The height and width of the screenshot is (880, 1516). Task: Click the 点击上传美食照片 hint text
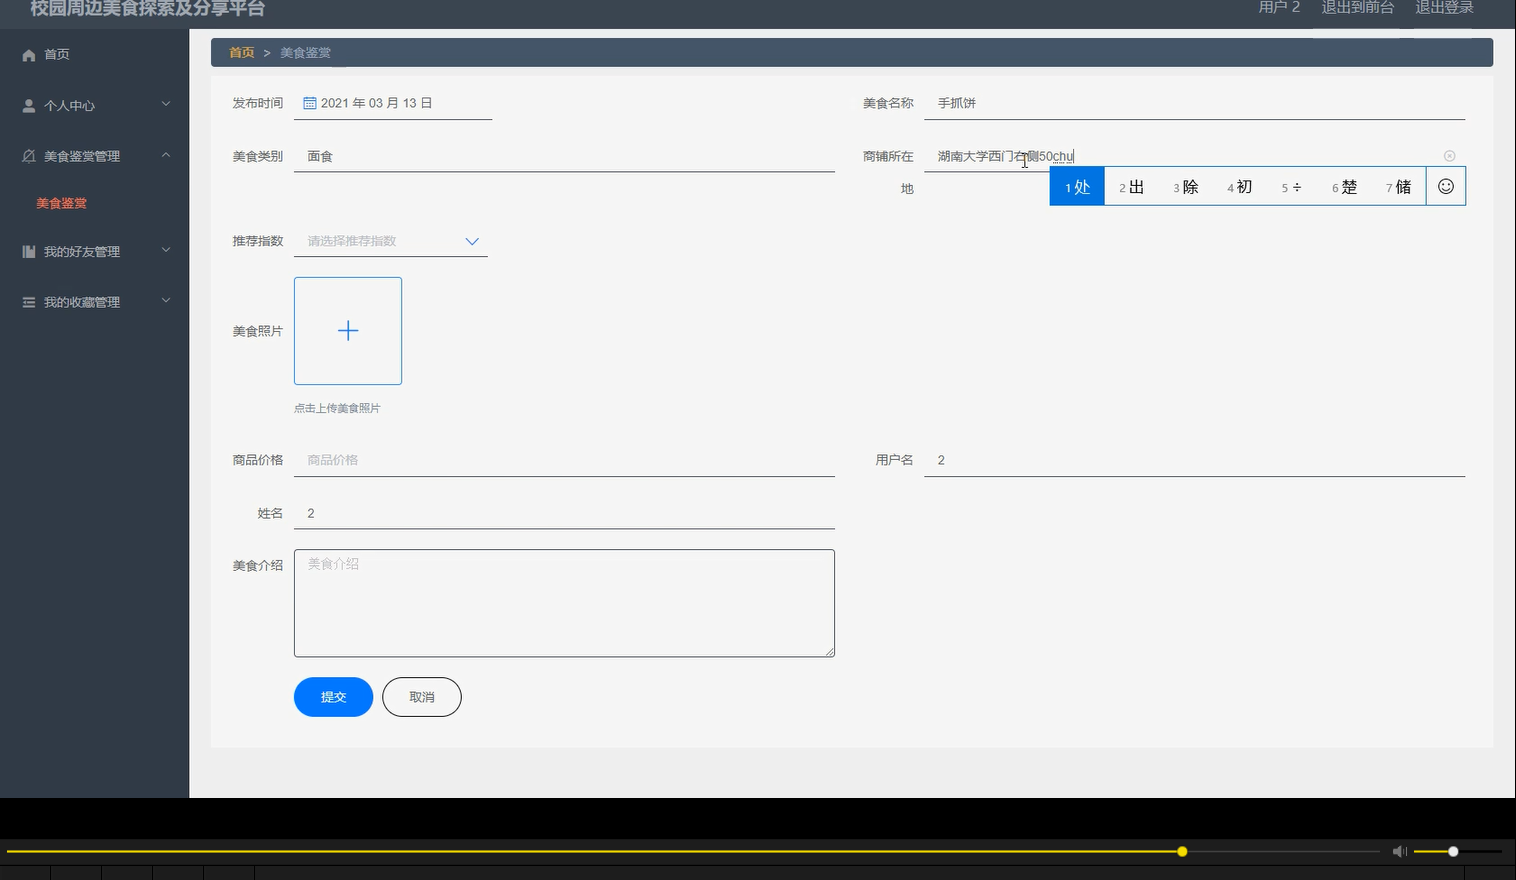click(x=337, y=408)
